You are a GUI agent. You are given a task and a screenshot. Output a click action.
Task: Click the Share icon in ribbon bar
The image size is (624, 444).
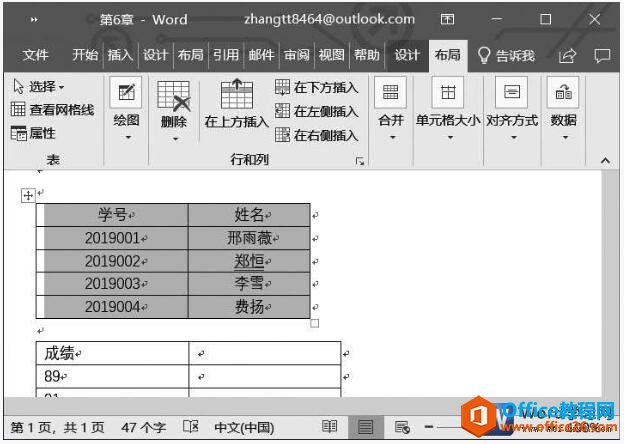[567, 55]
